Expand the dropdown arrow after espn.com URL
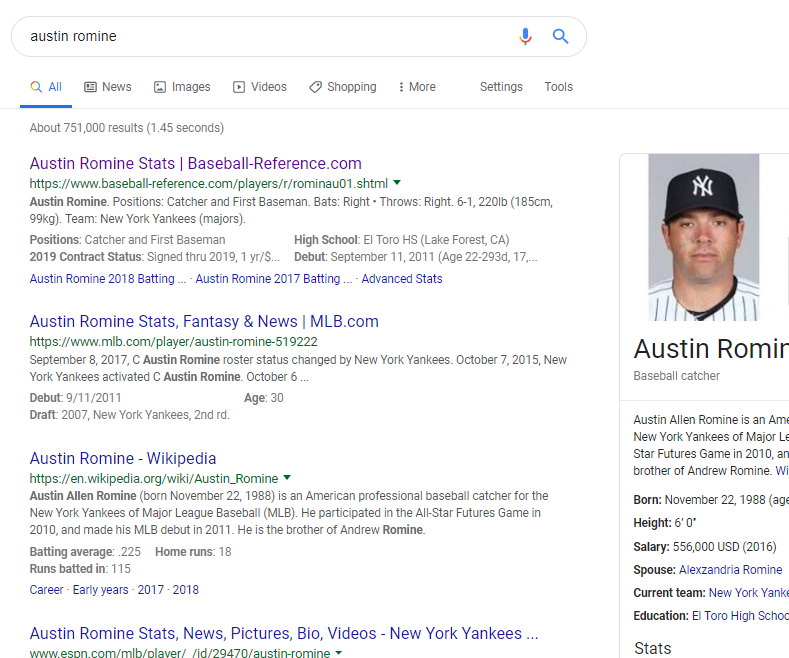Screen dimensions: 789x658 [339, 652]
